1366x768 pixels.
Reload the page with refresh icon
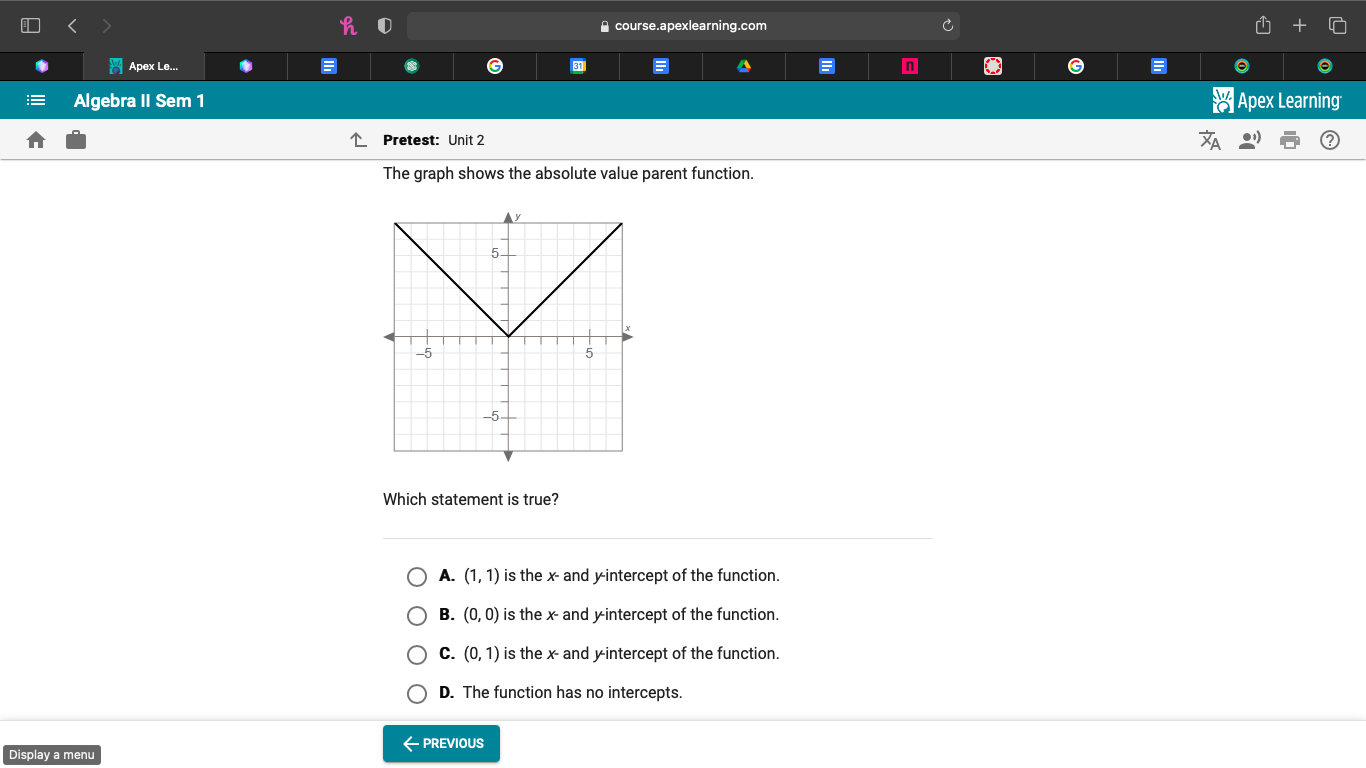click(948, 25)
